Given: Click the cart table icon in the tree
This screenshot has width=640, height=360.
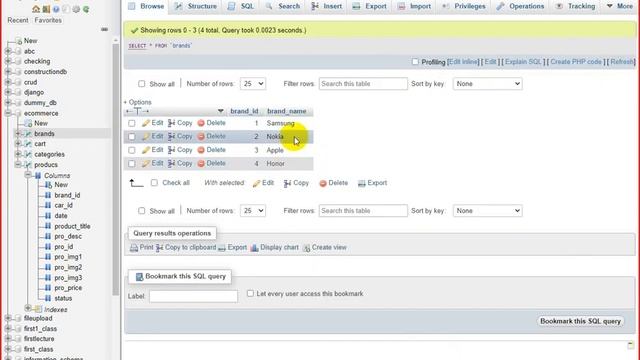Looking at the screenshot, I should tap(28, 144).
